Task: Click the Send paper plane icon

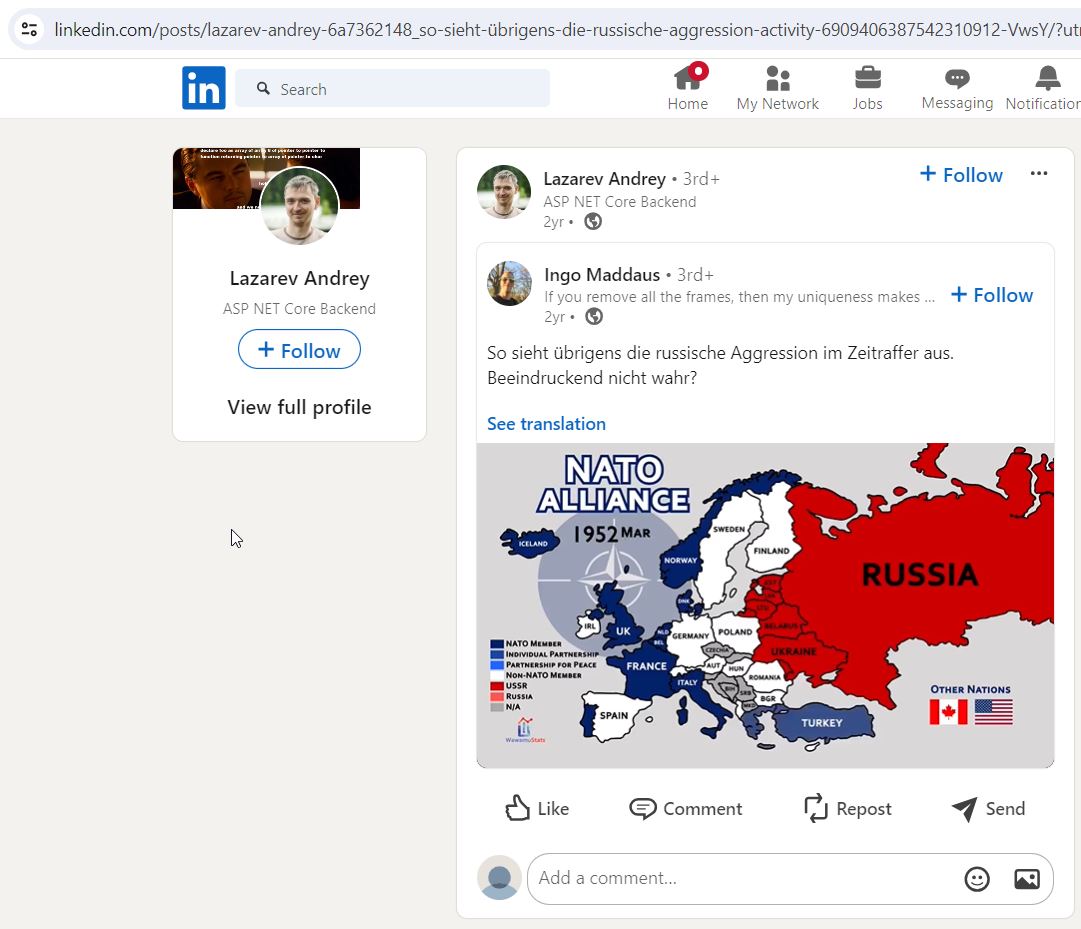Action: pyautogui.click(x=964, y=808)
